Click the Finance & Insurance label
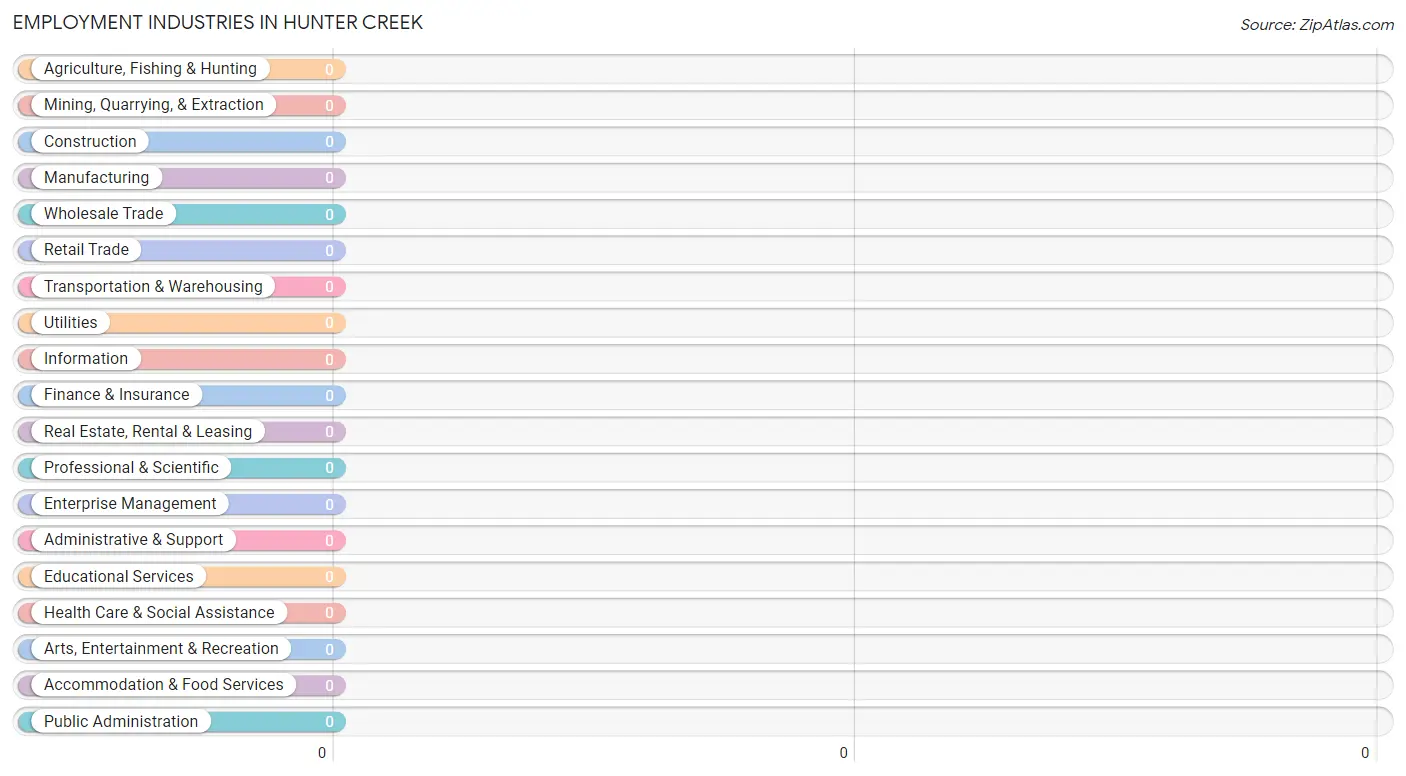The width and height of the screenshot is (1406, 776). point(116,395)
